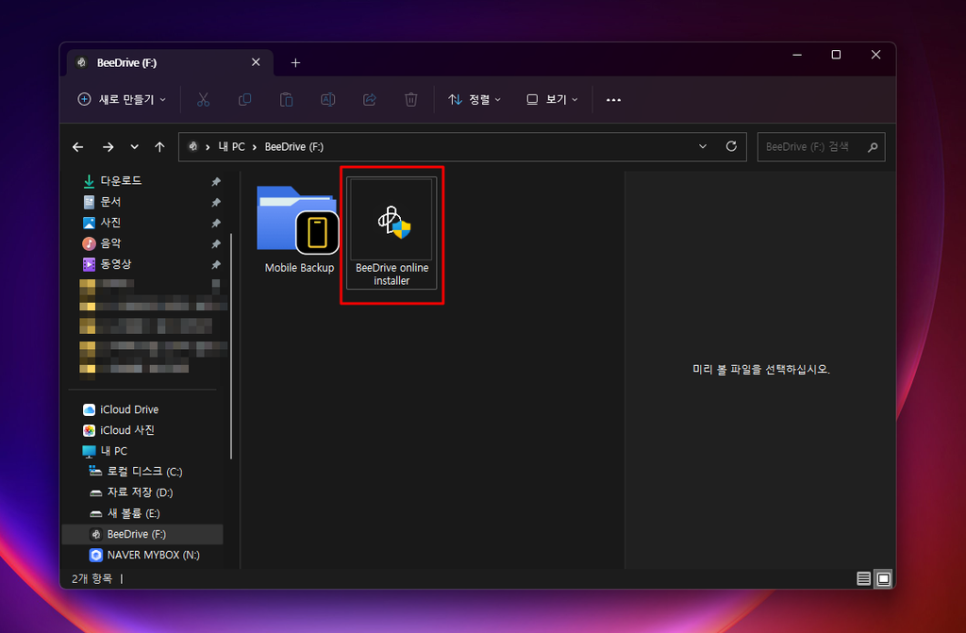This screenshot has width=966, height=633.
Task: Open the 새로 만들기 dropdown
Action: pos(122,99)
